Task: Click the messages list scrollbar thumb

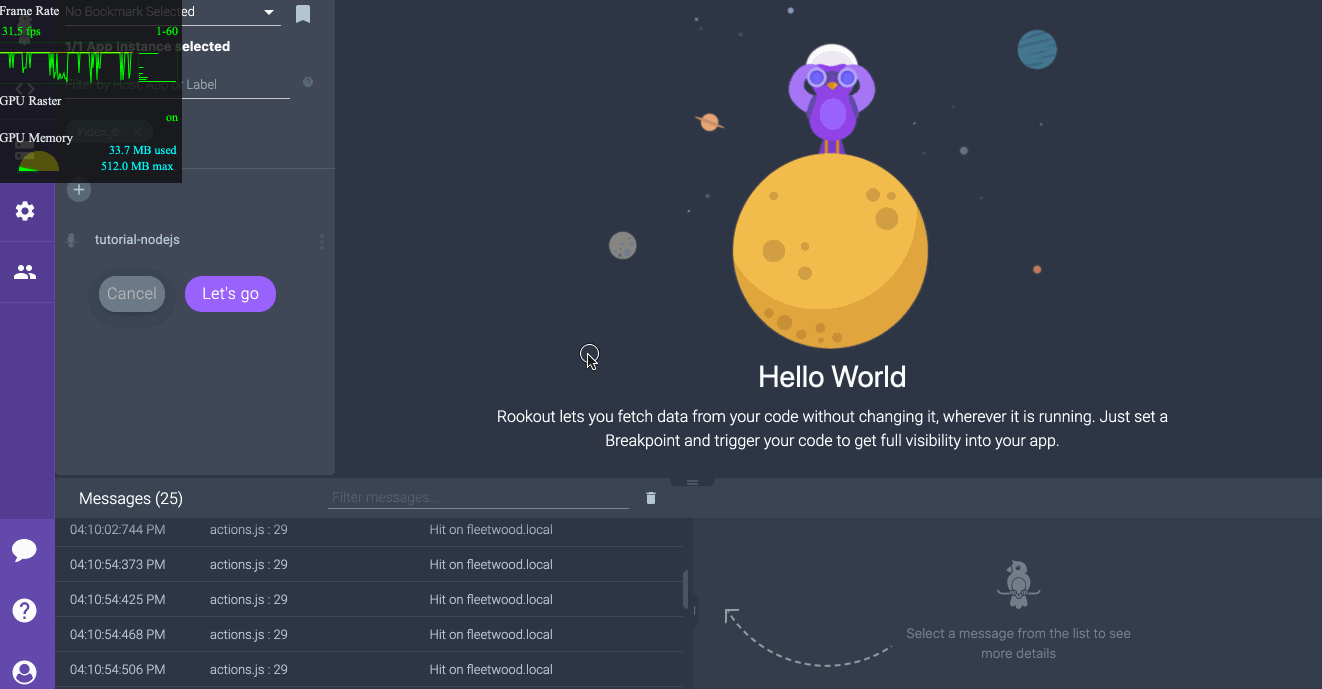Action: click(686, 589)
